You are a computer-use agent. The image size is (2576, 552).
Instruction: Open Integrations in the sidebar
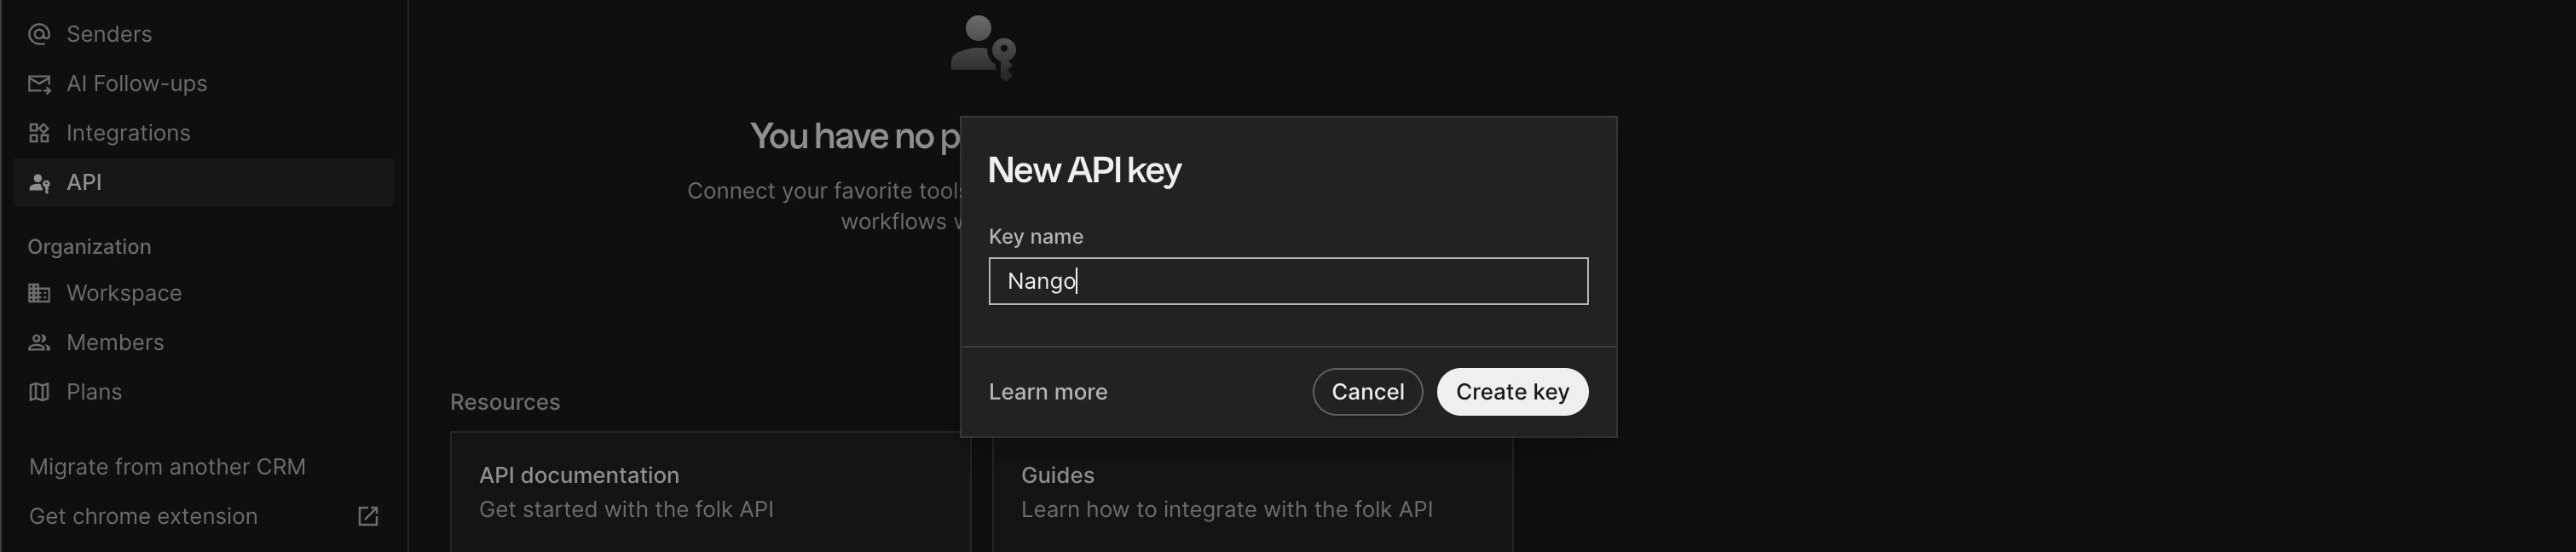(128, 133)
